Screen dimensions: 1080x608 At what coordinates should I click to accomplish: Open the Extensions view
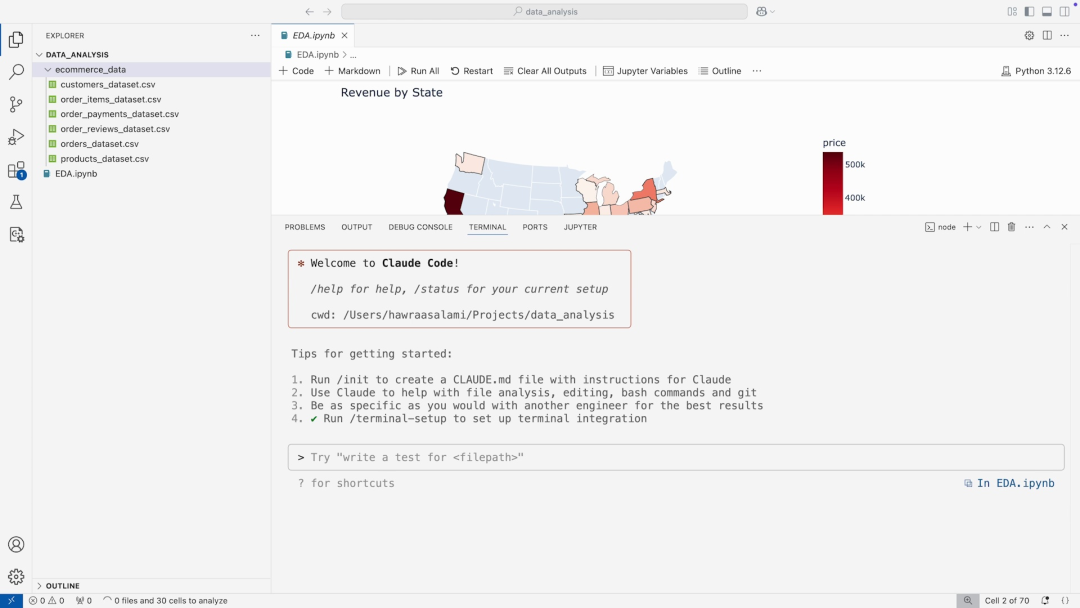[16, 170]
